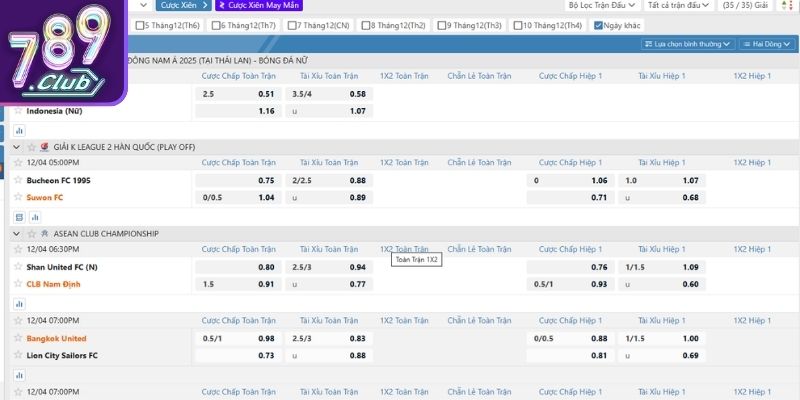This screenshot has width=800, height=400.
Task: Star the Shan United FC (N) match
Action: 18,267
